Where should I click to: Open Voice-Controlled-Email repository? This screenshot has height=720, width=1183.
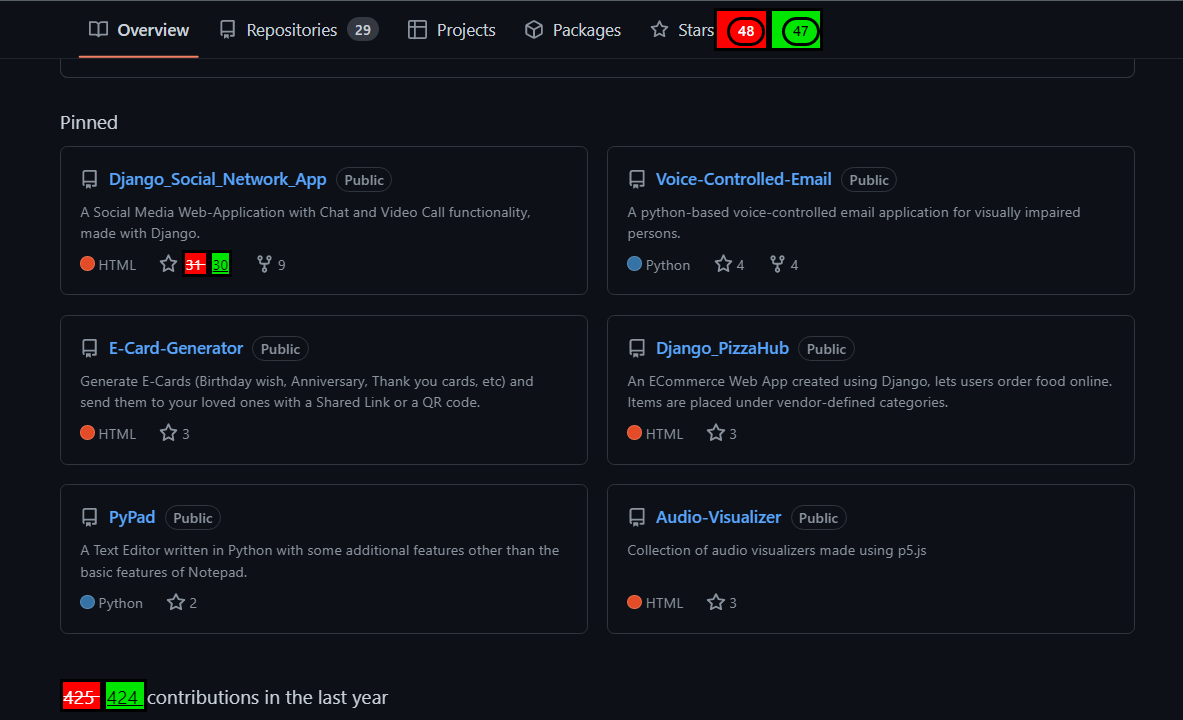click(x=743, y=180)
